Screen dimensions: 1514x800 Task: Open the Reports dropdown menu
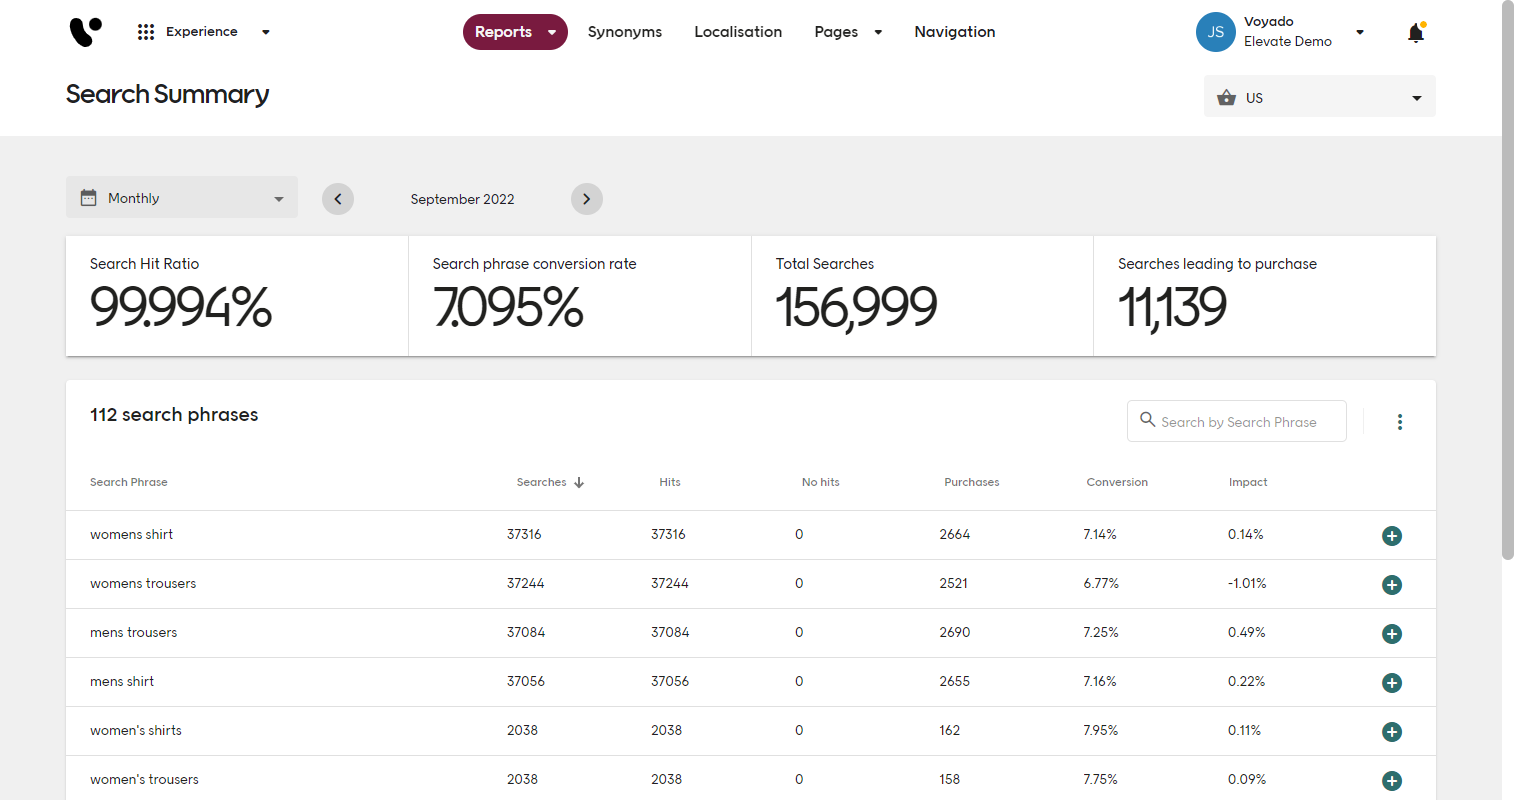pos(515,32)
